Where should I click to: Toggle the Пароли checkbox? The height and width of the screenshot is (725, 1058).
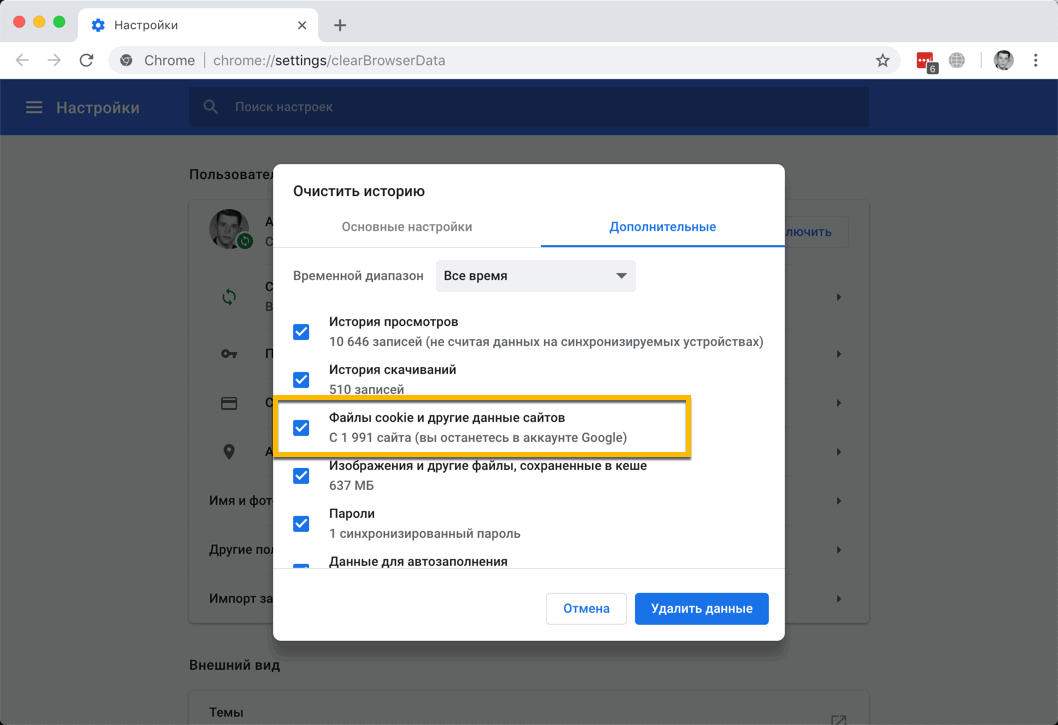point(301,523)
